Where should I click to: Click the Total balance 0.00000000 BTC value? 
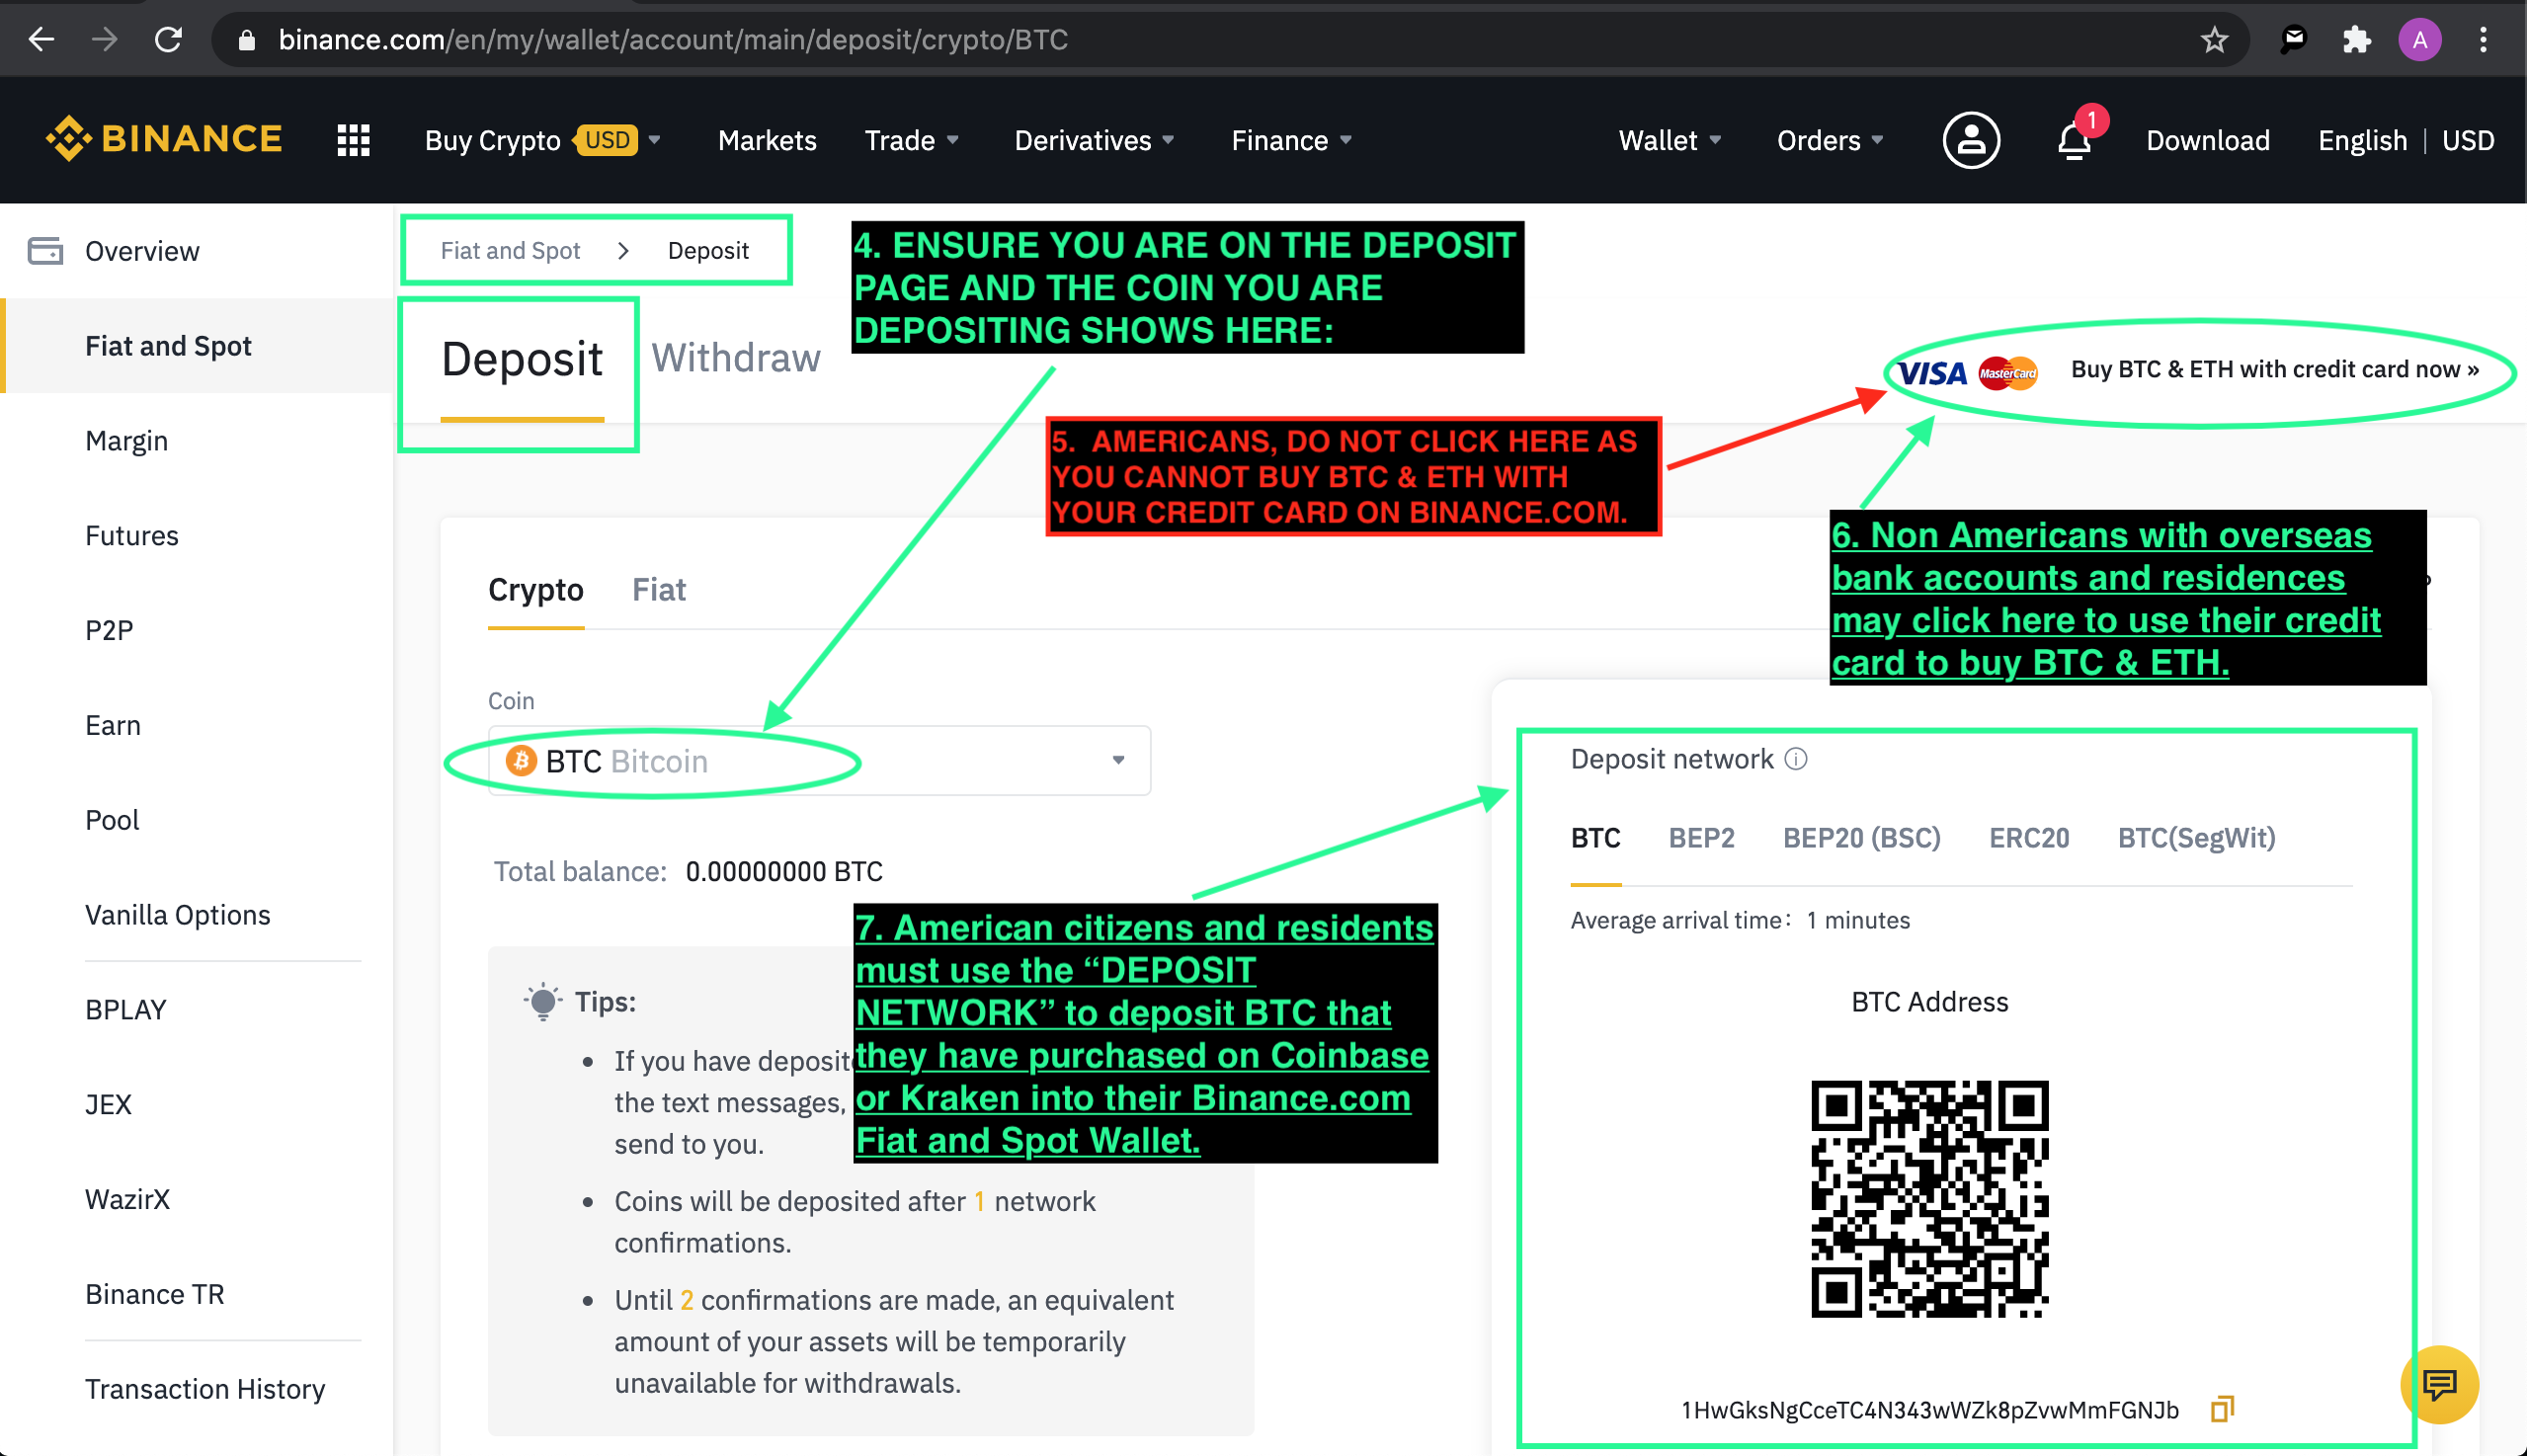(x=784, y=872)
